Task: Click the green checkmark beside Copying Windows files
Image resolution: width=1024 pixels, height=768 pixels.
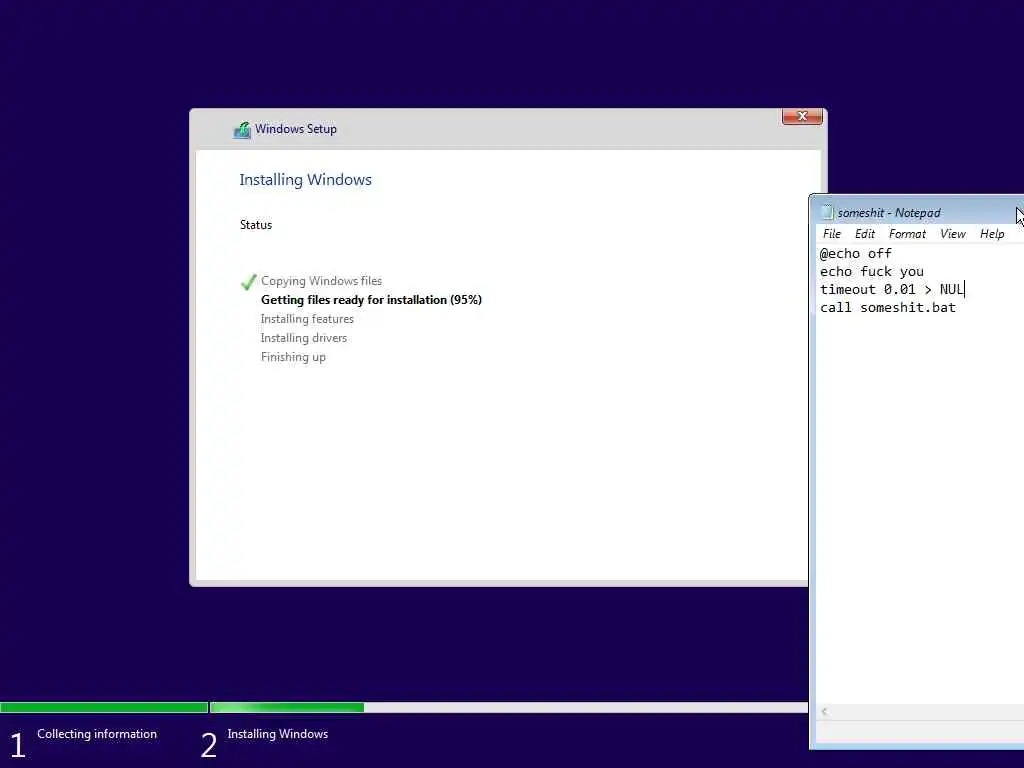Action: [248, 282]
